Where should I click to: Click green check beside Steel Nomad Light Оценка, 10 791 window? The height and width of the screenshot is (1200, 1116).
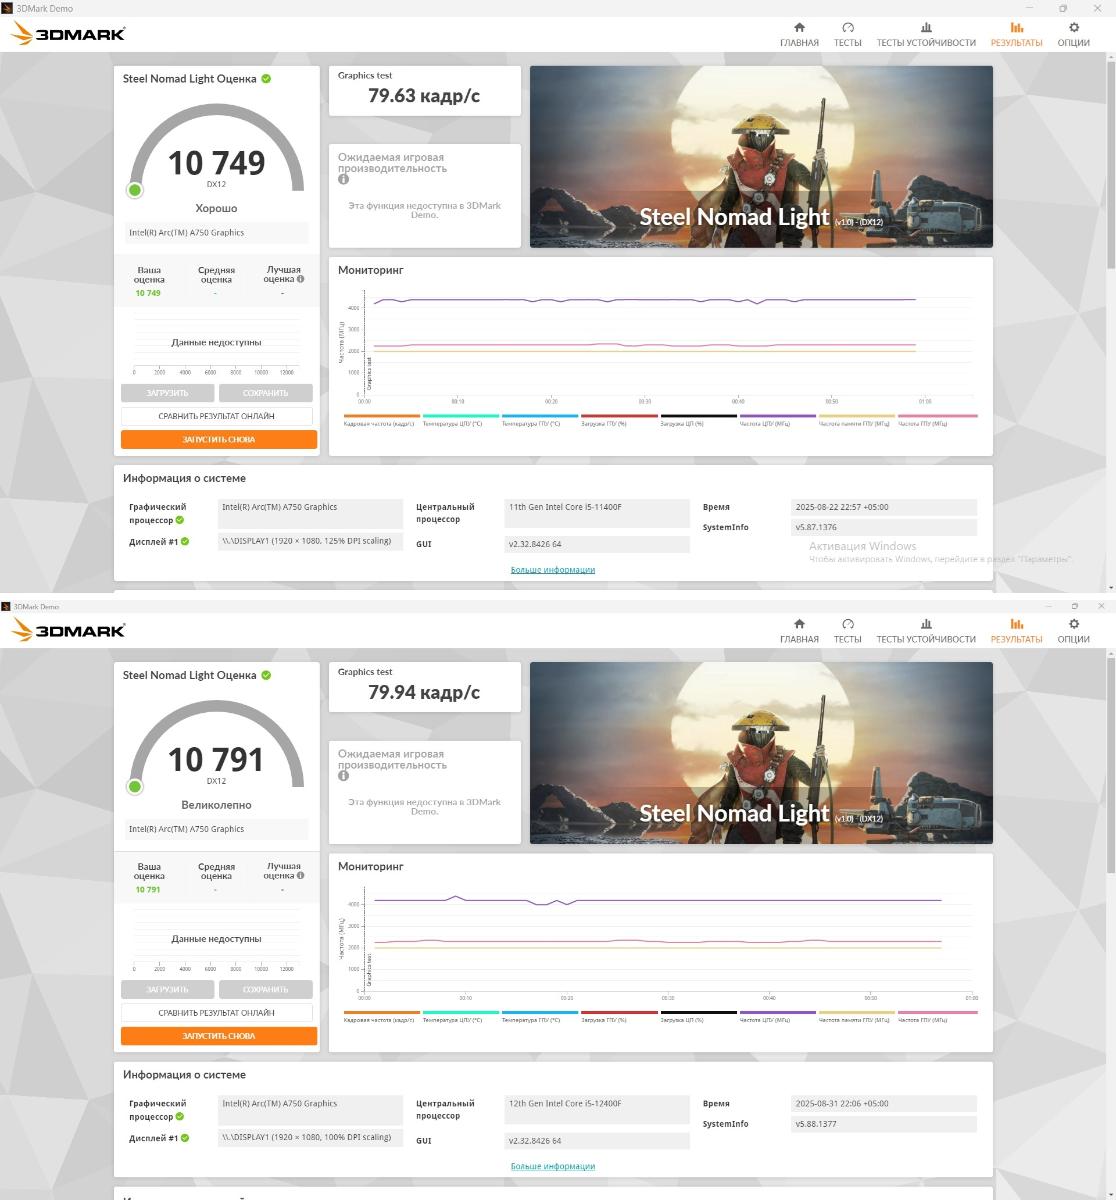[266, 675]
